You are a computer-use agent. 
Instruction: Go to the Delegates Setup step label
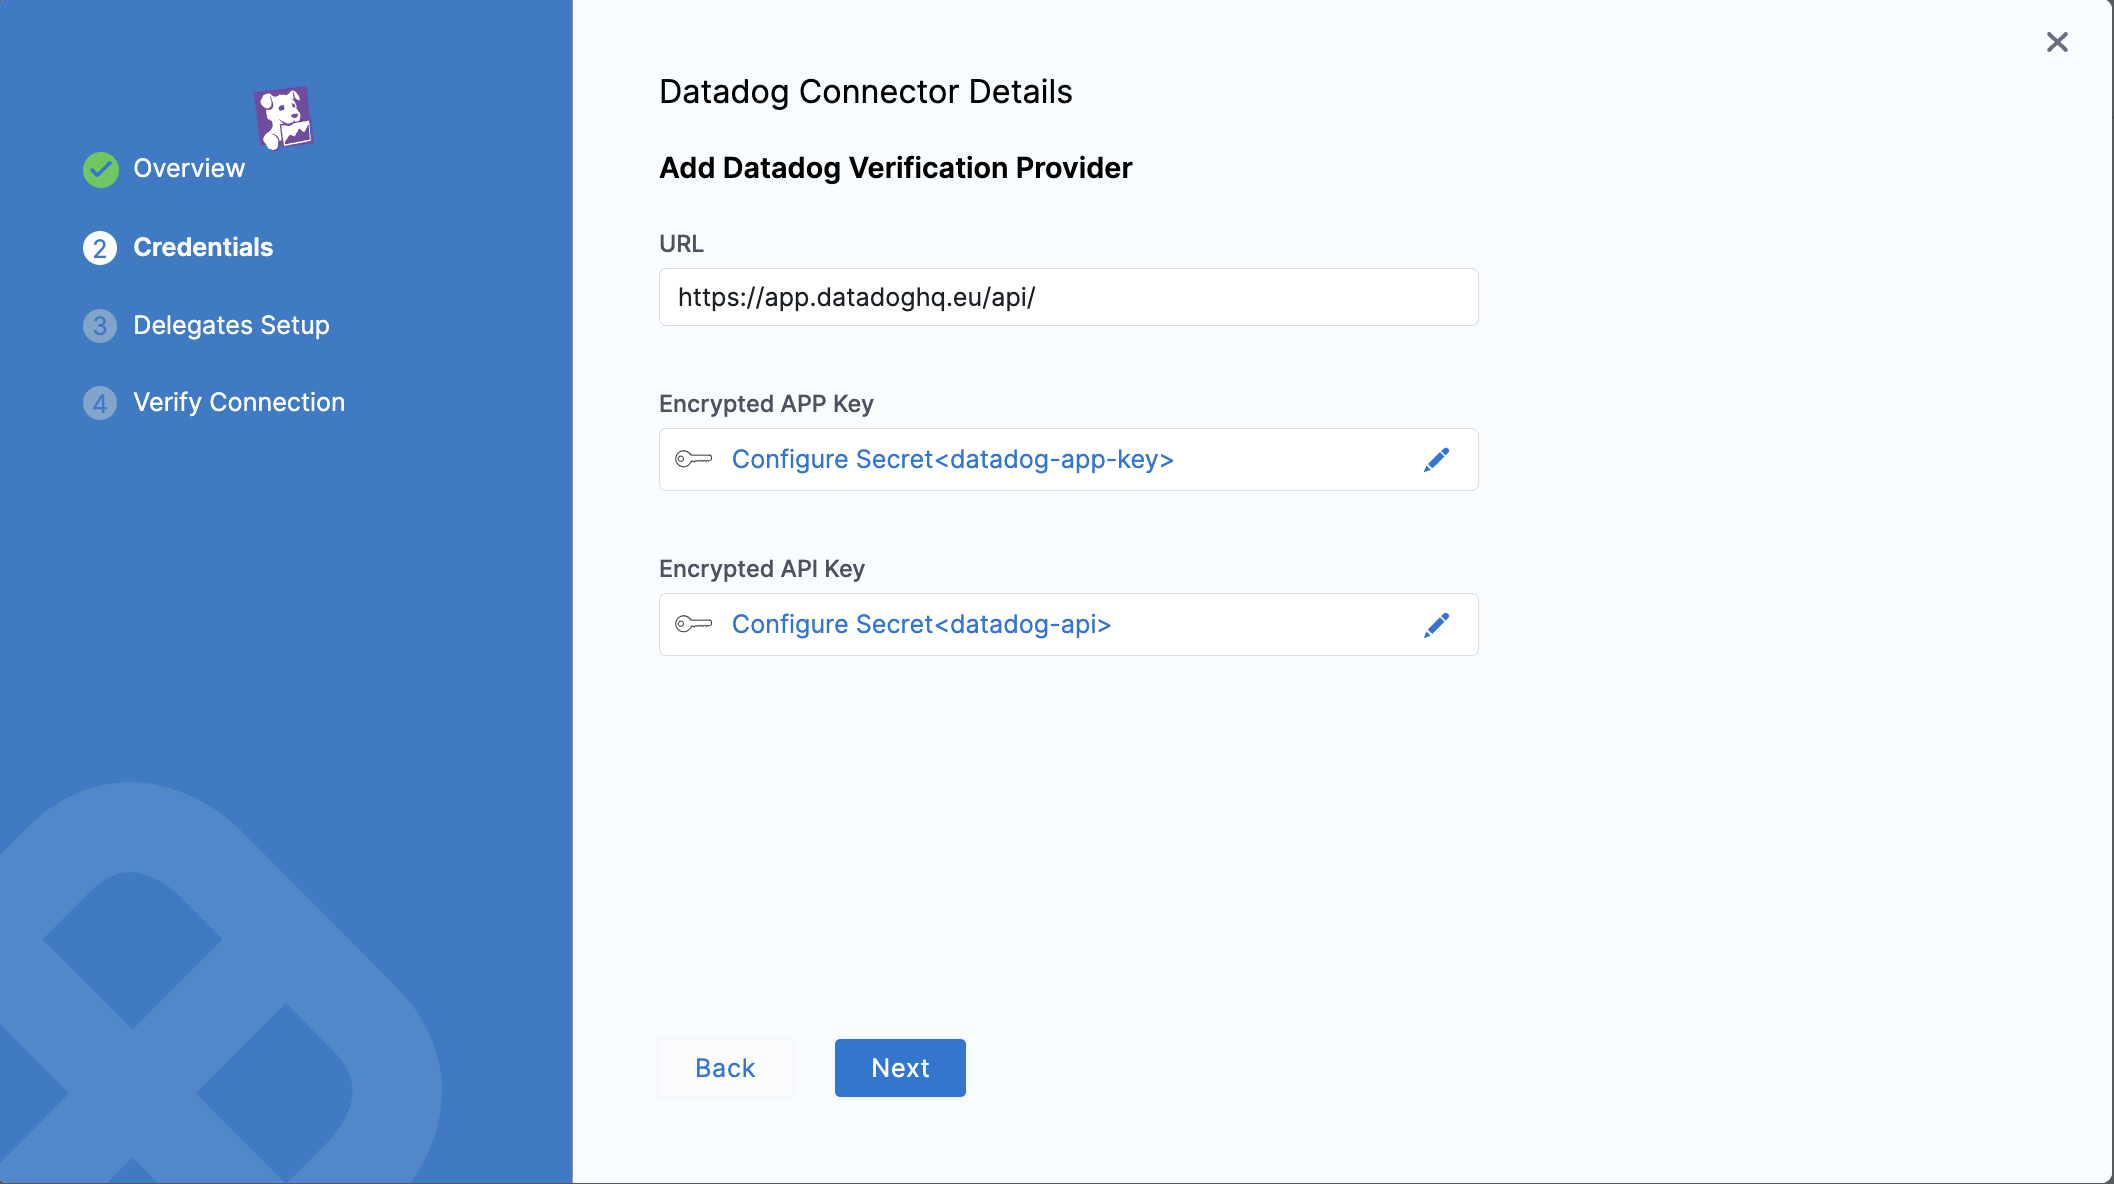click(x=231, y=325)
